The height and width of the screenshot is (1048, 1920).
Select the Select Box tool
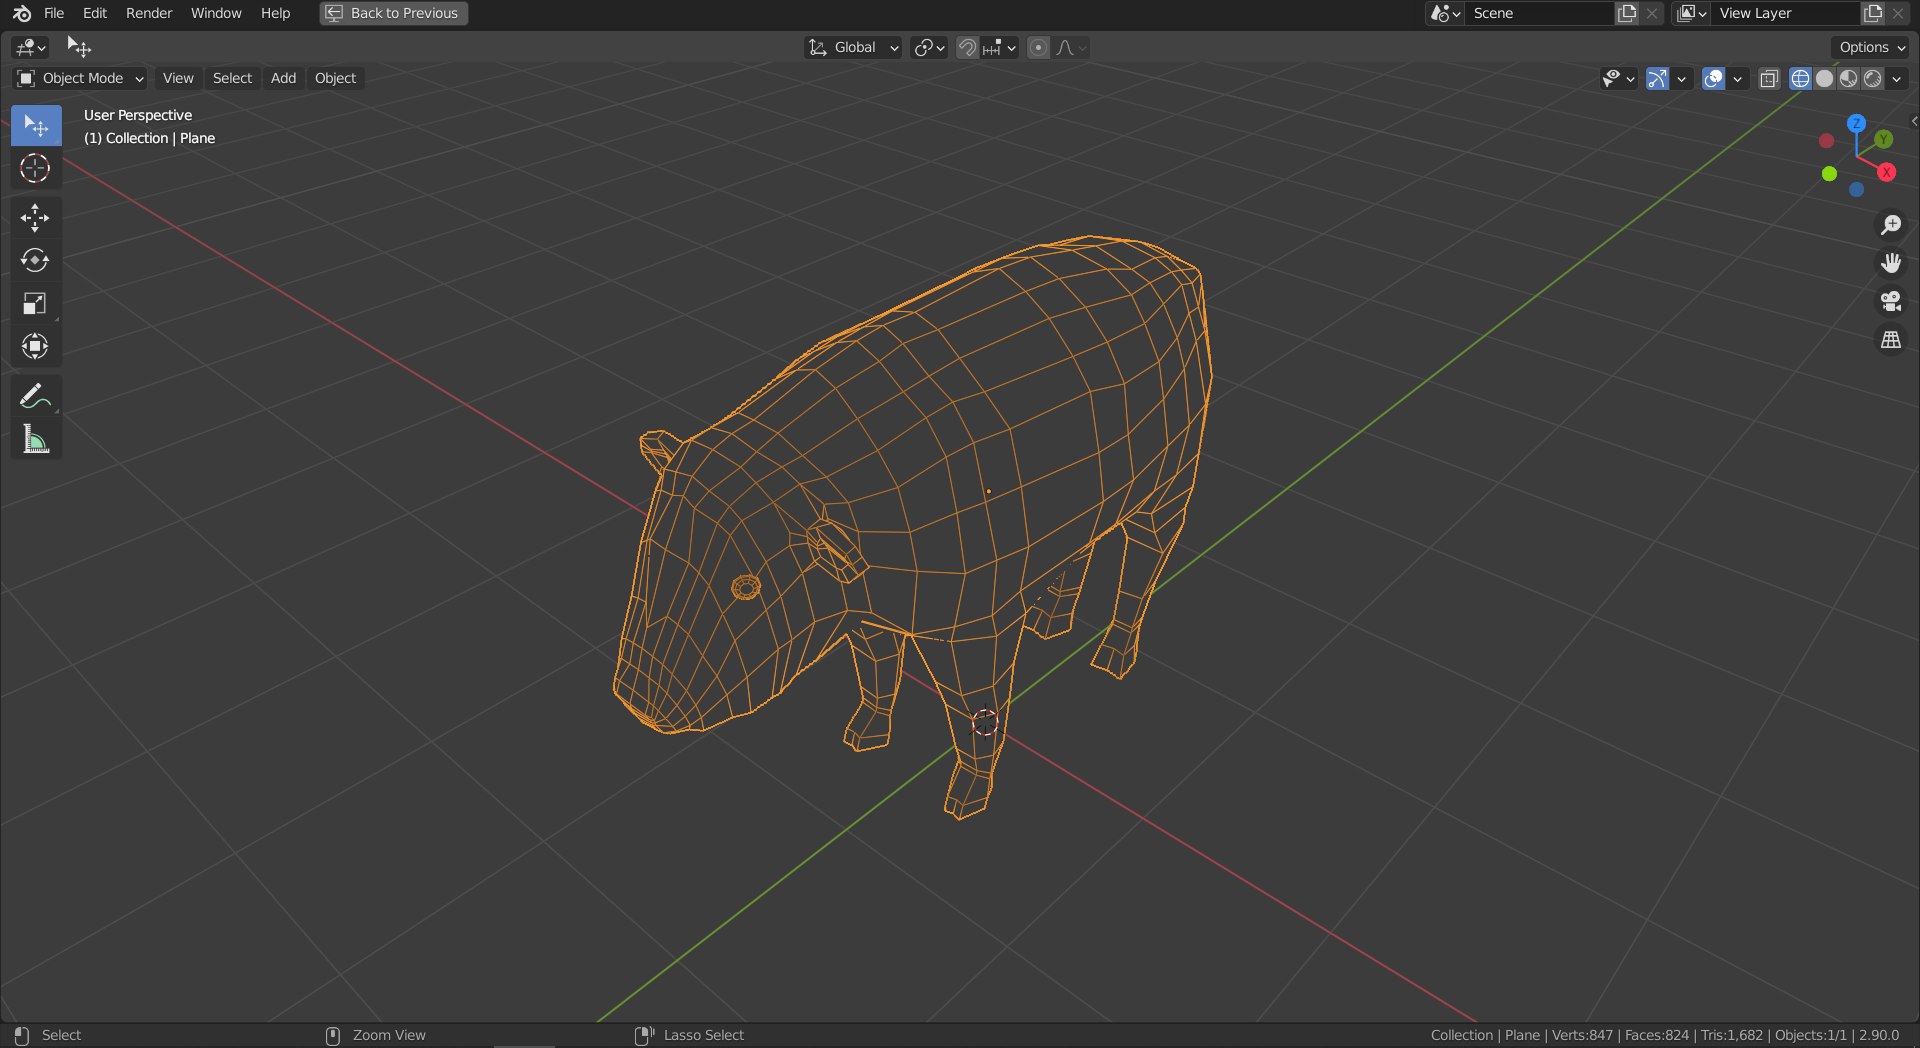[36, 126]
